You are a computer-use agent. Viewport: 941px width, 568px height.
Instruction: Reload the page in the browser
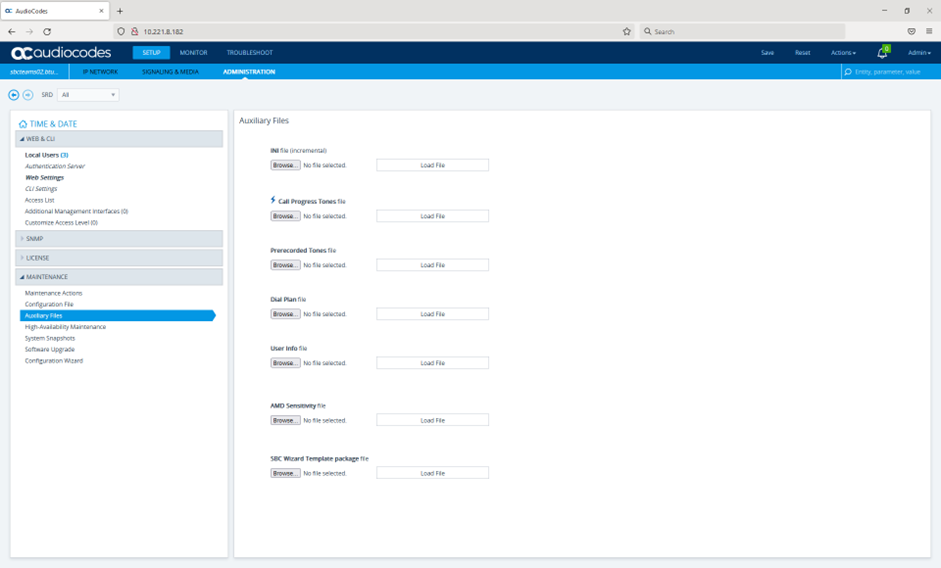[47, 31]
